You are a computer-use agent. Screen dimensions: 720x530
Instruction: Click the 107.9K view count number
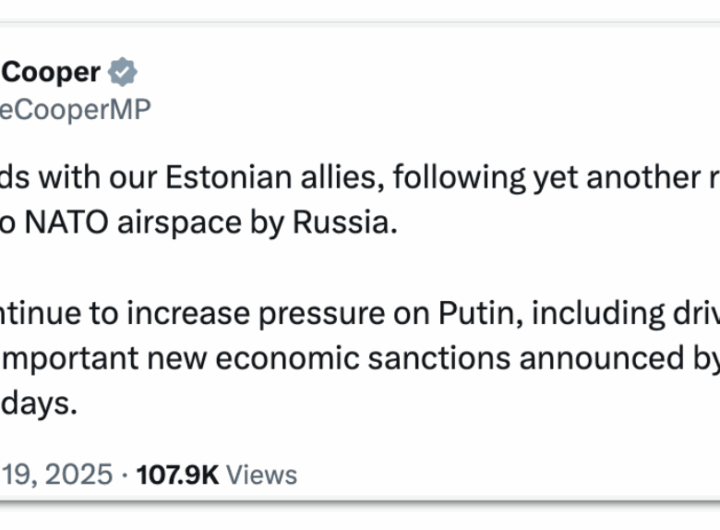(x=177, y=474)
